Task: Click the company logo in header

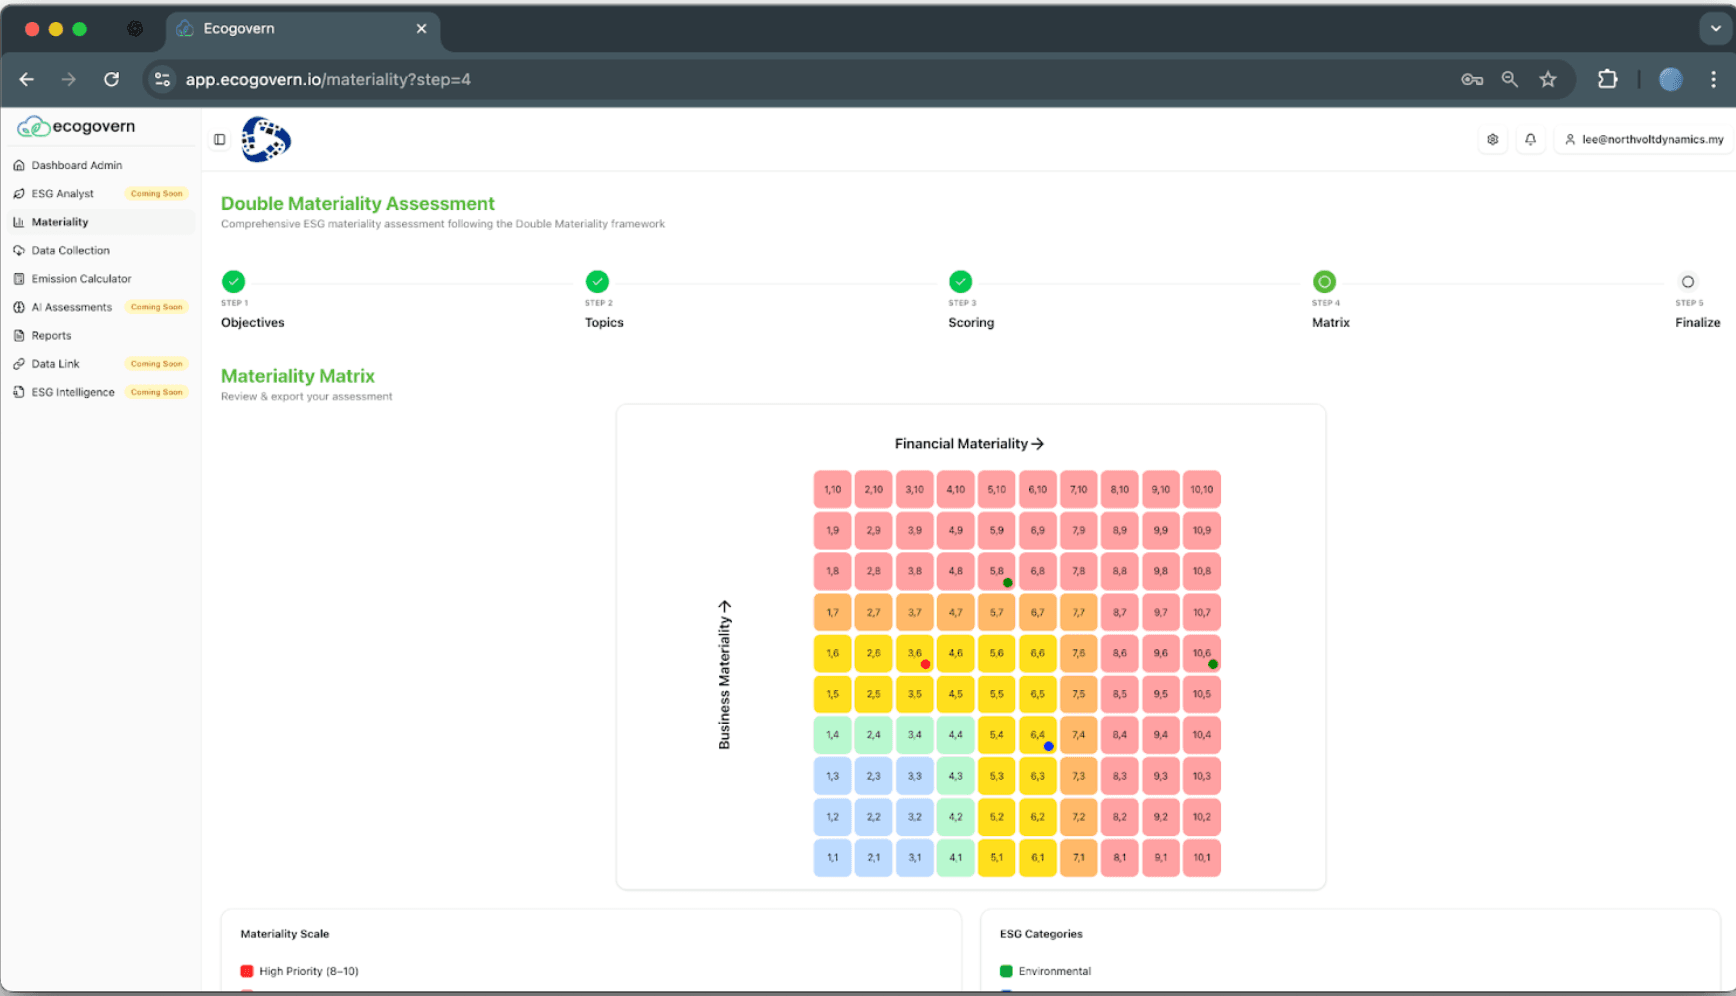Action: [x=266, y=140]
